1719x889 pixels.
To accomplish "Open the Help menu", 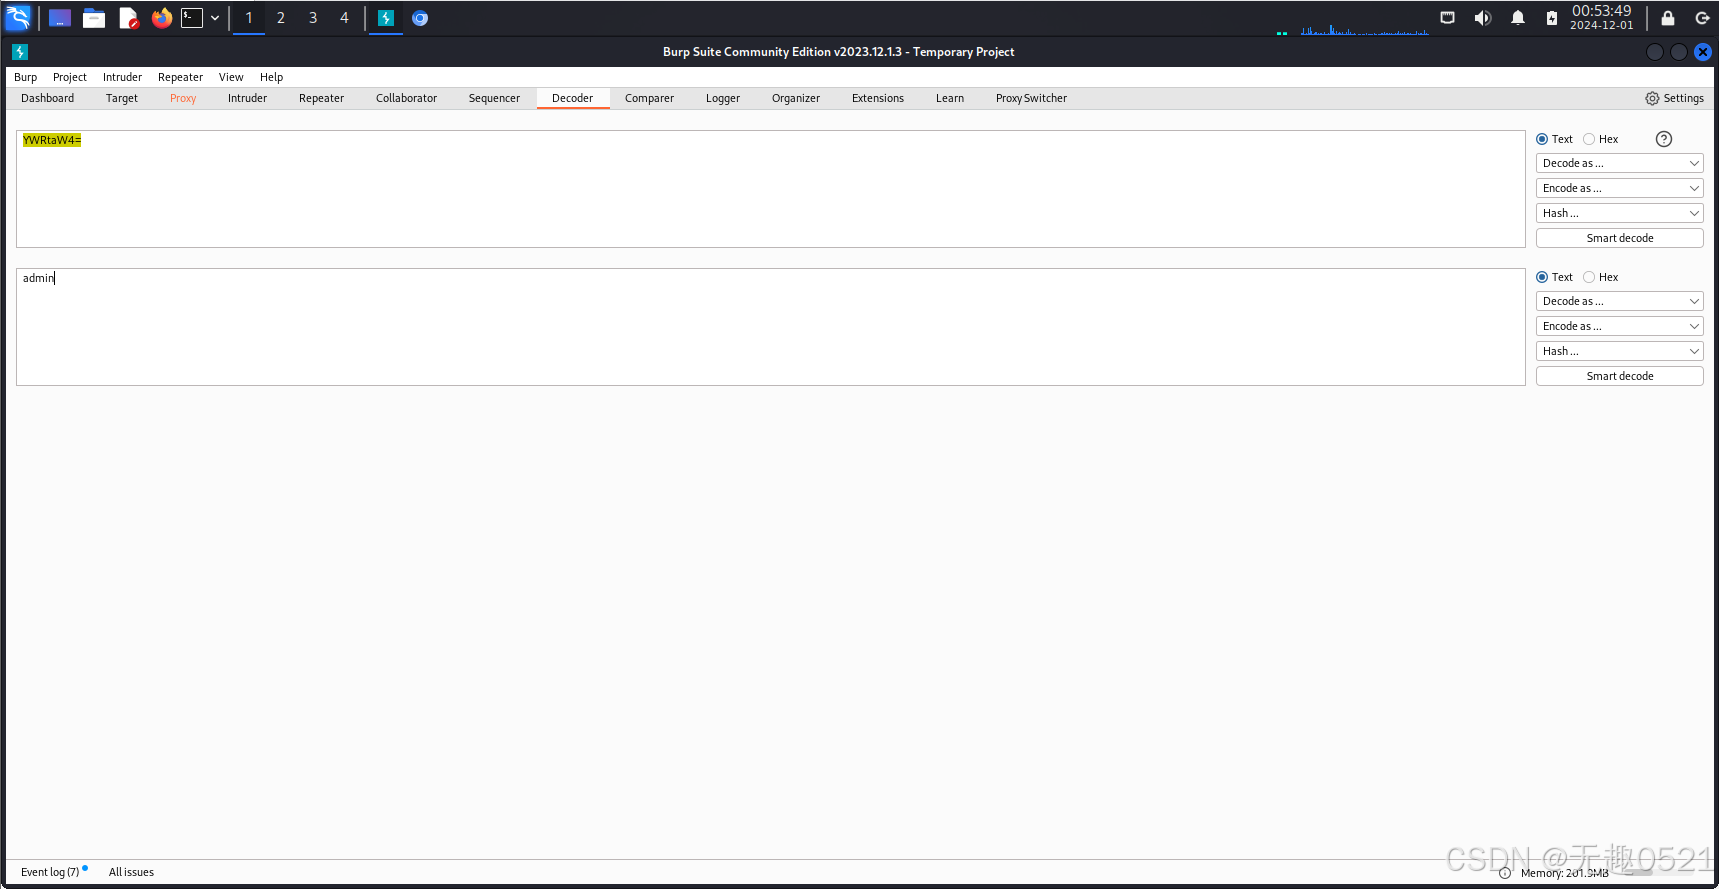I will pyautogui.click(x=271, y=77).
